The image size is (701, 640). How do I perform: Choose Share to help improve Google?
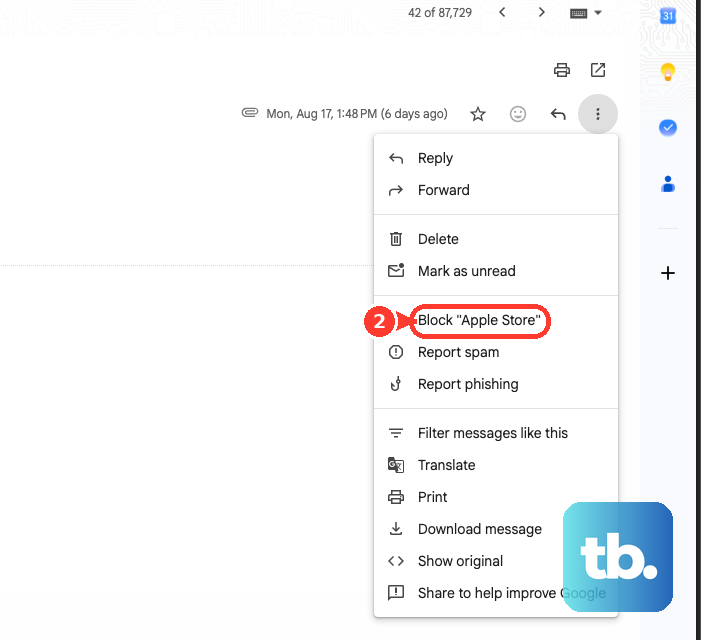[496, 593]
